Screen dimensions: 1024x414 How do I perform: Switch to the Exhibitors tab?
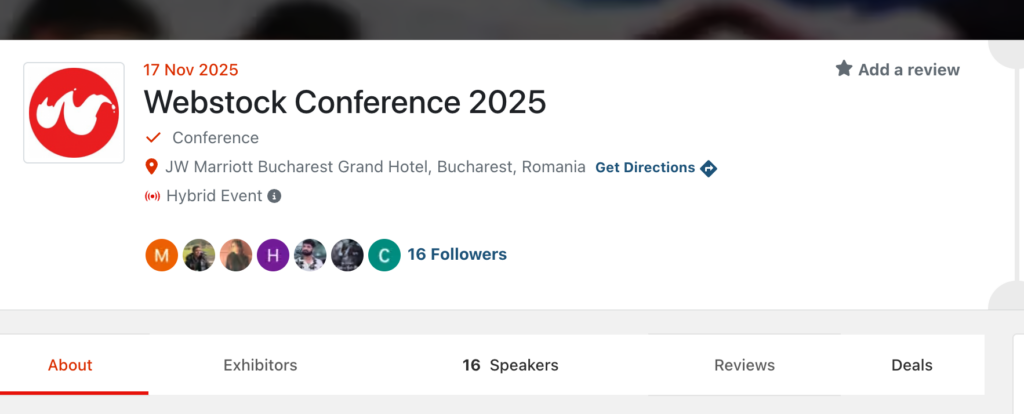[x=260, y=365]
